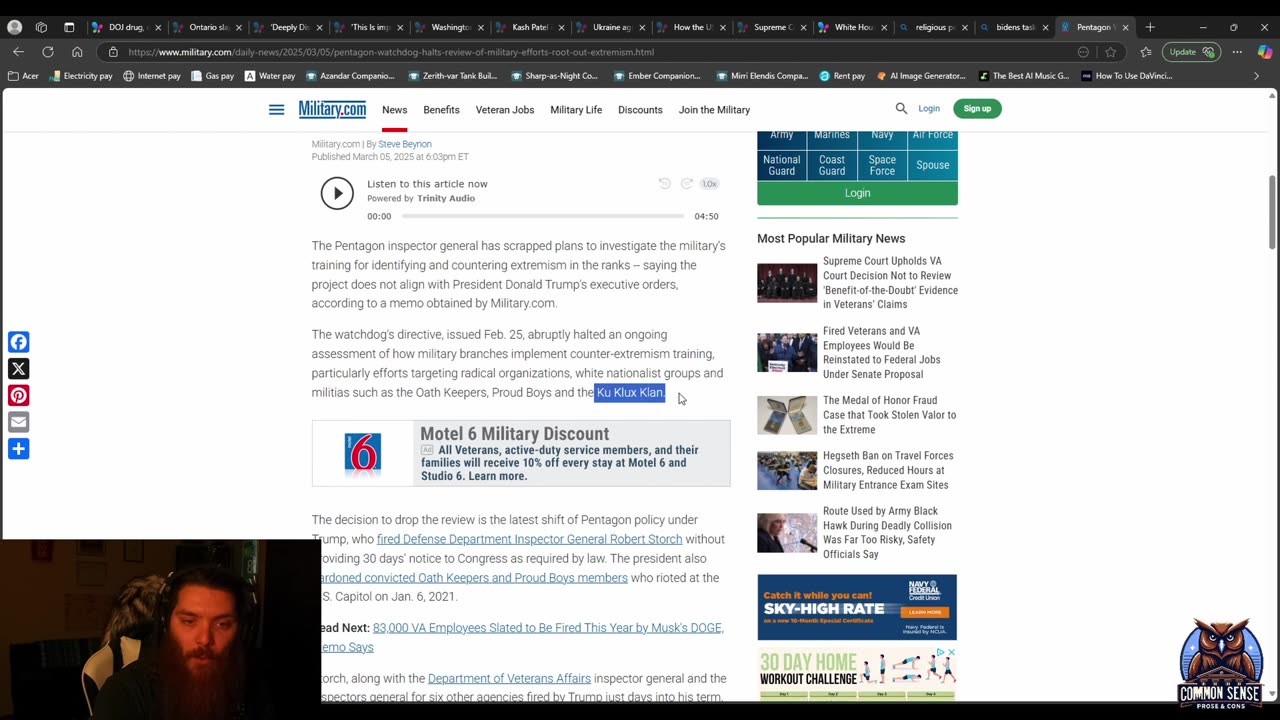Read Hegseth Ban on Travel story
This screenshot has height=720, width=1280.
(x=888, y=470)
